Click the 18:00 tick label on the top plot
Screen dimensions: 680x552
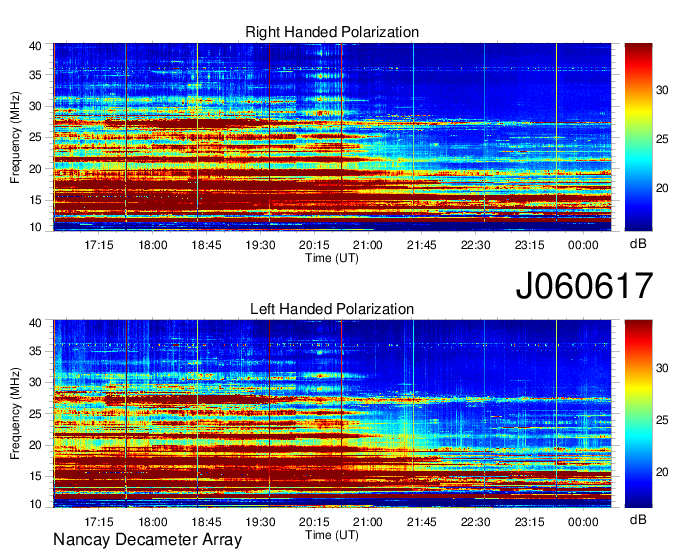pos(153,245)
